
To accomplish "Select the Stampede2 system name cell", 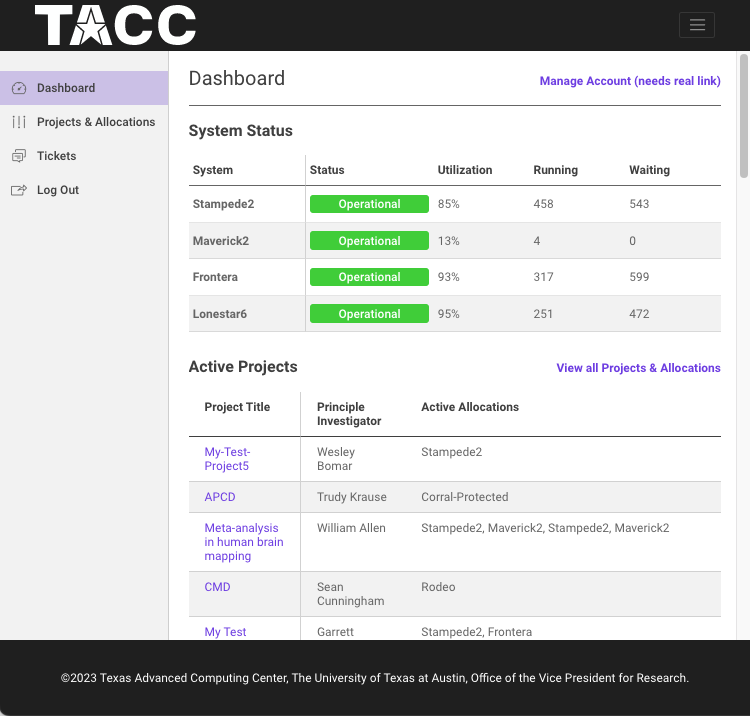I will coord(223,204).
